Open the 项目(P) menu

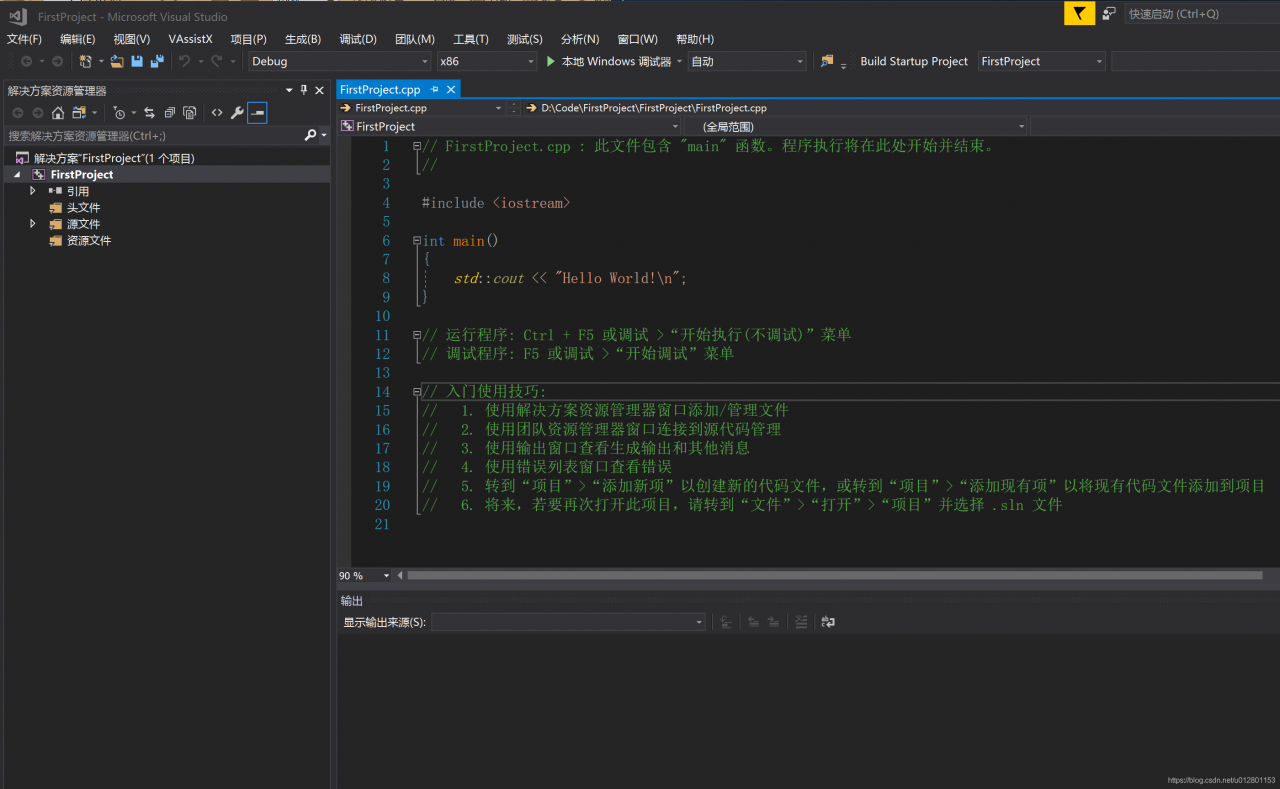[248, 39]
